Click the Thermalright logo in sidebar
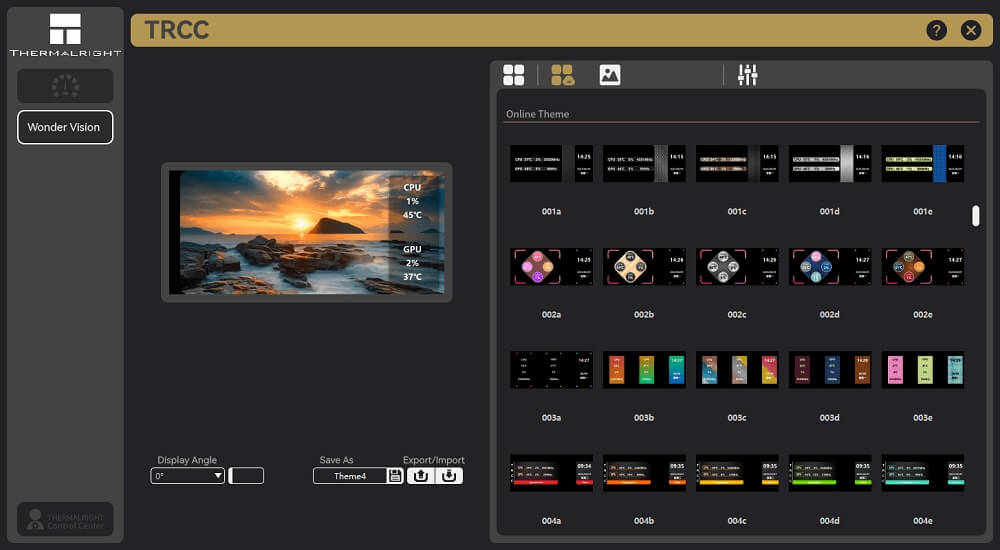Screen dimensions: 1000x550 click(x=64, y=36)
